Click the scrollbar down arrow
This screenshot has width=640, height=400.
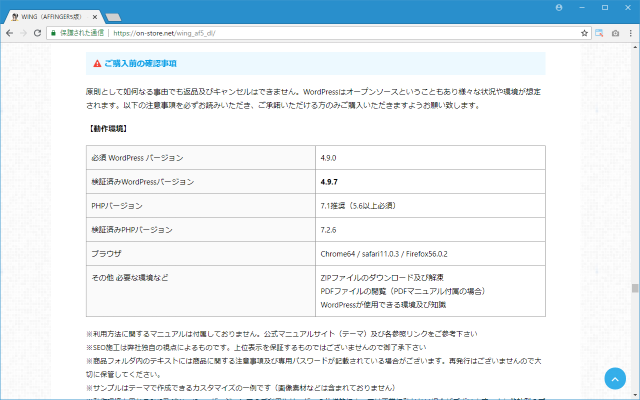point(635,395)
